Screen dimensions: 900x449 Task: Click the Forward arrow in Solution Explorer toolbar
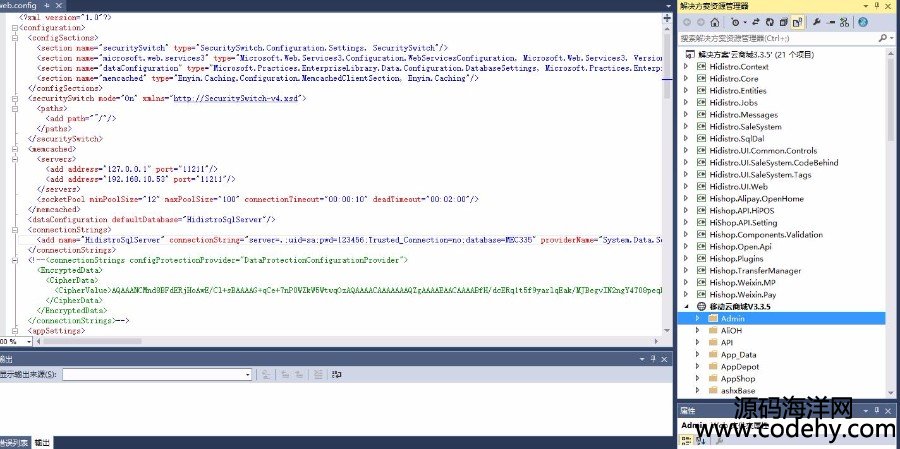point(700,22)
